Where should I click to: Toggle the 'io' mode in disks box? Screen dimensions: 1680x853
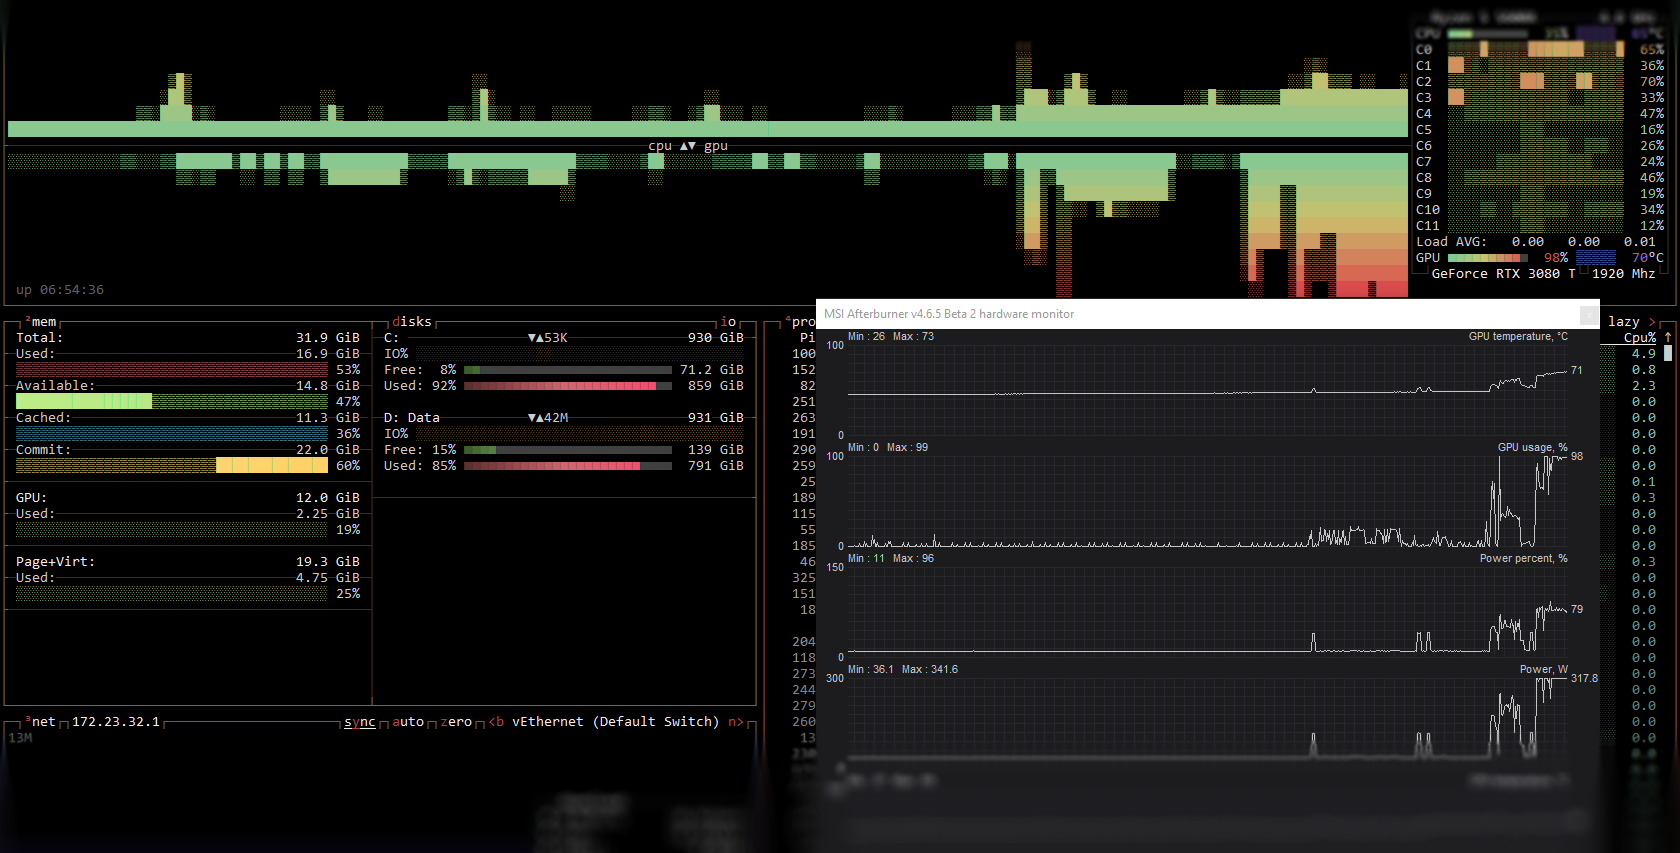(x=728, y=322)
